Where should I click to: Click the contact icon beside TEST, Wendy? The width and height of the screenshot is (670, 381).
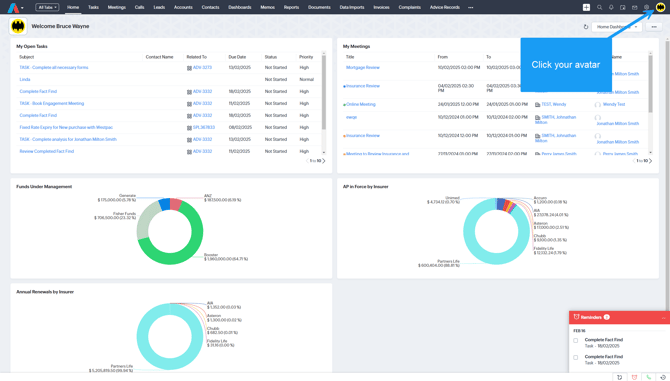tap(538, 105)
